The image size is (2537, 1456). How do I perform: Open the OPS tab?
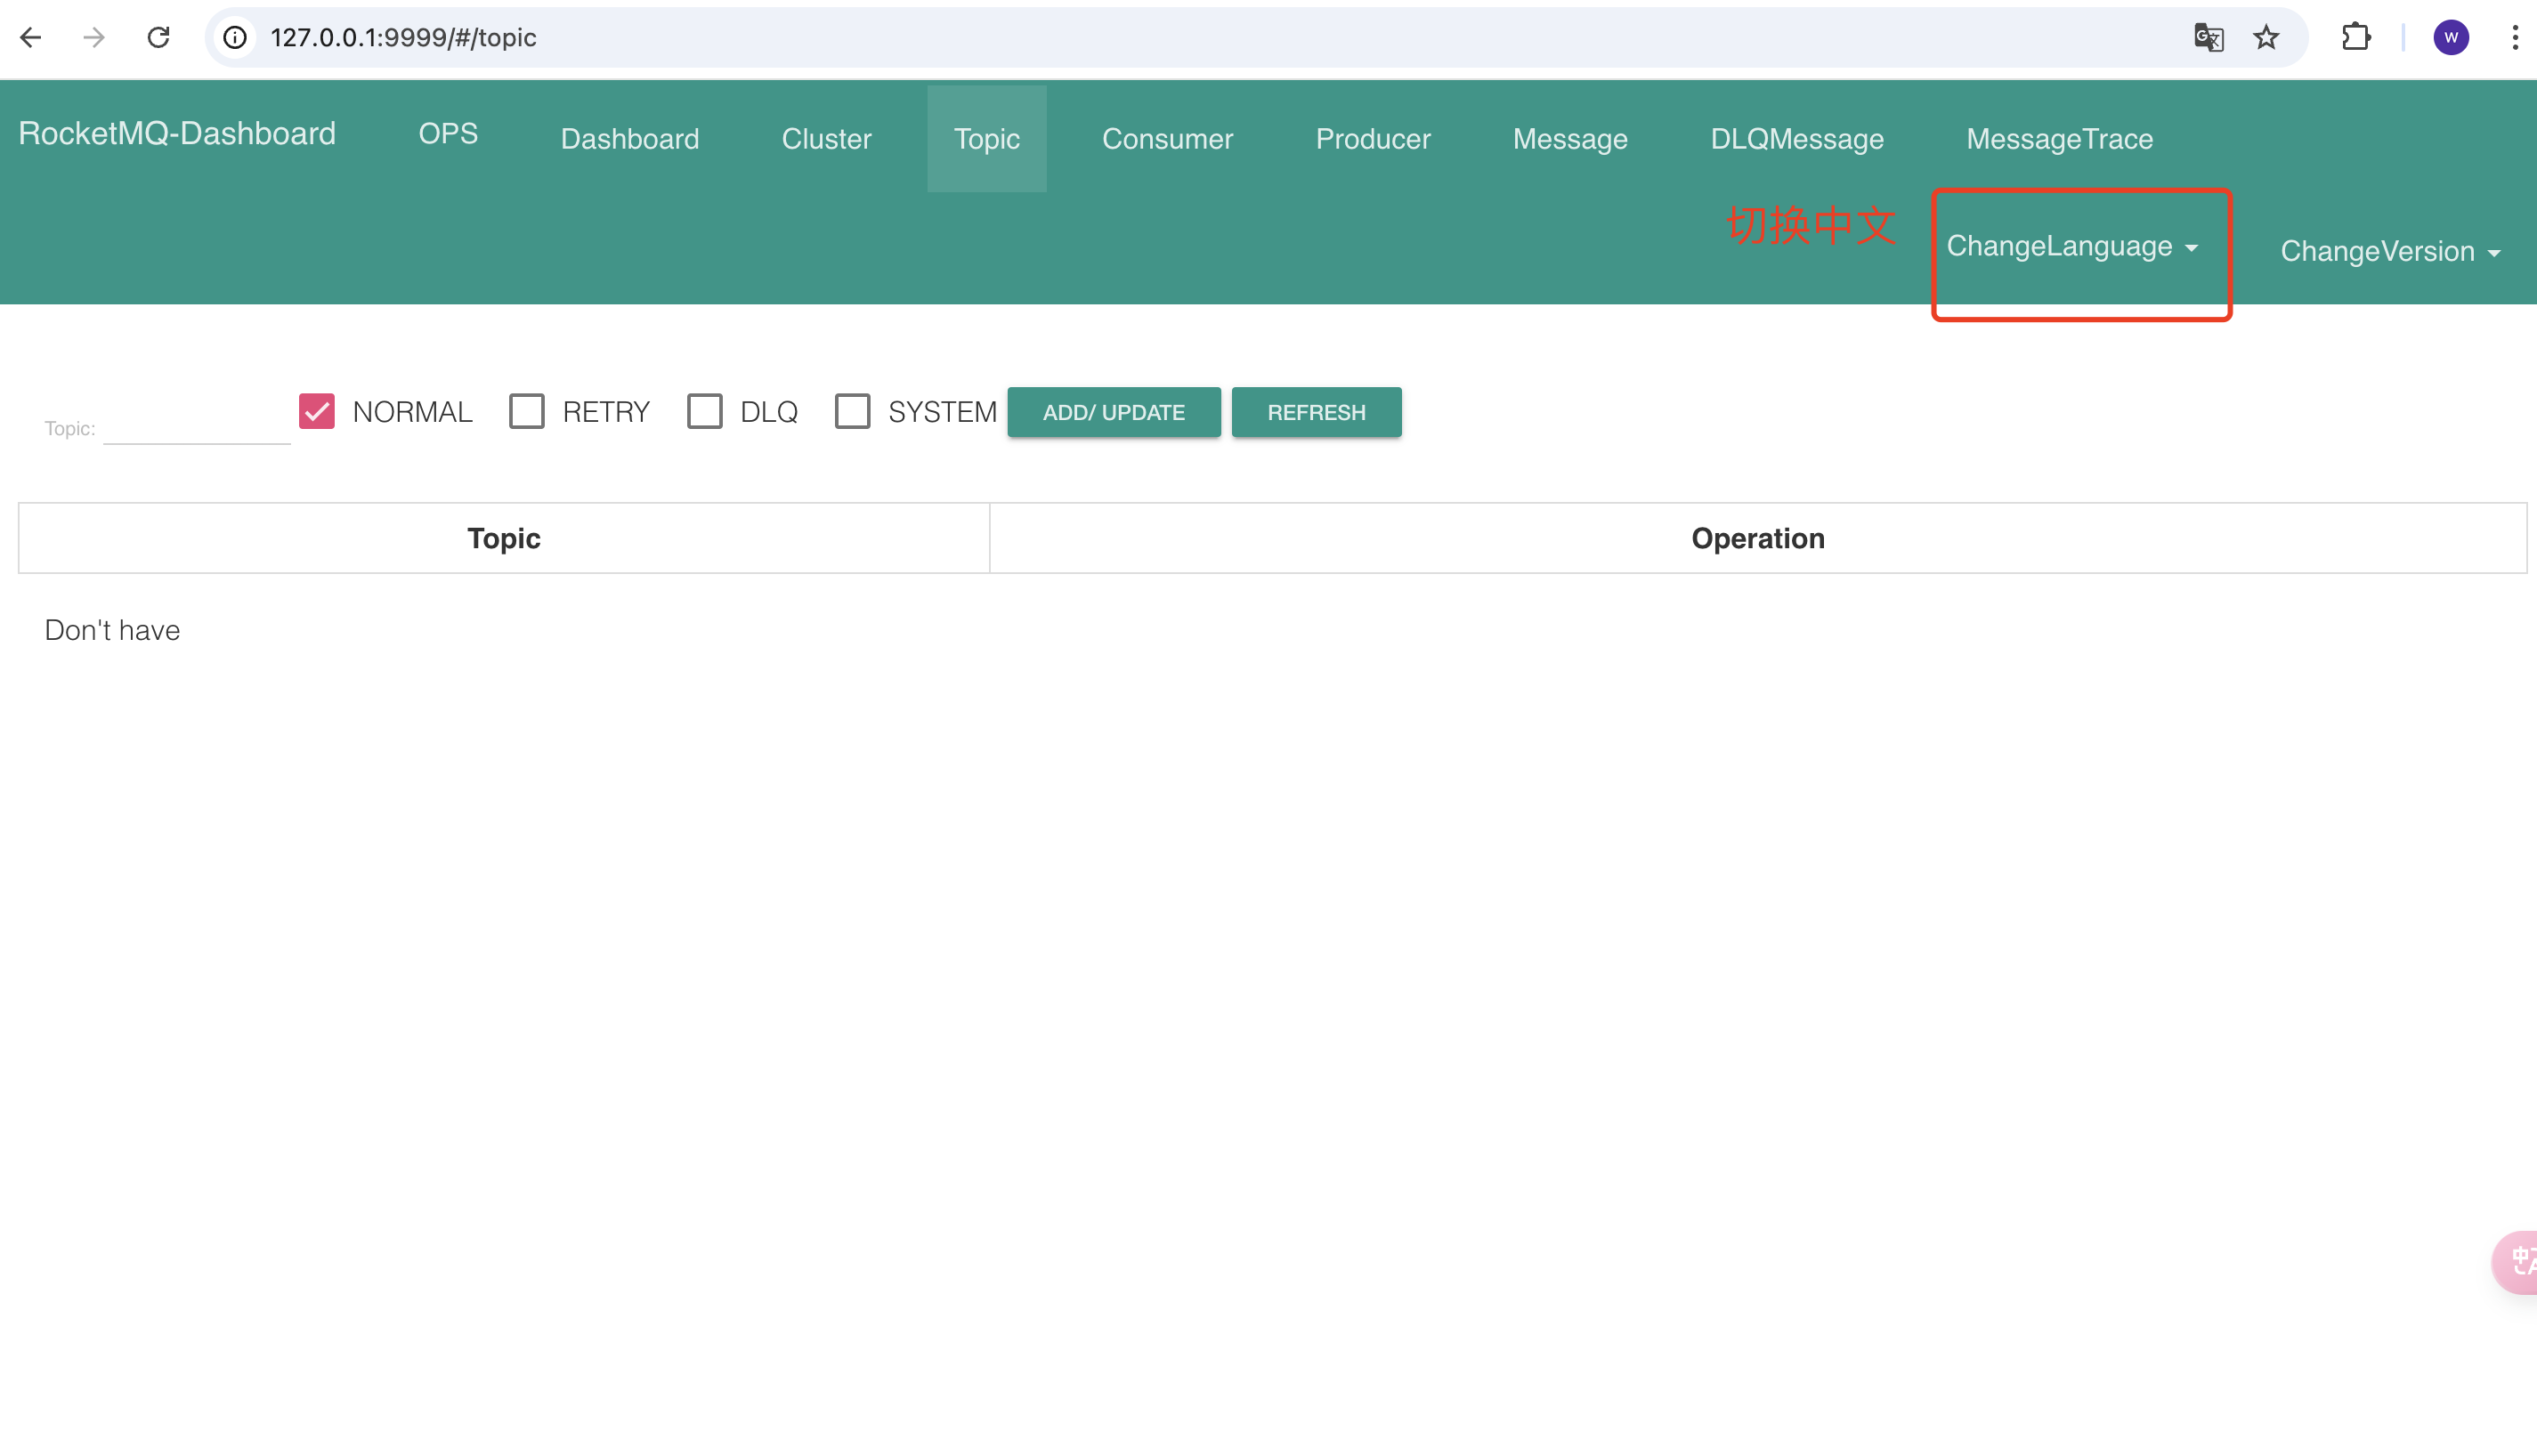click(x=448, y=133)
